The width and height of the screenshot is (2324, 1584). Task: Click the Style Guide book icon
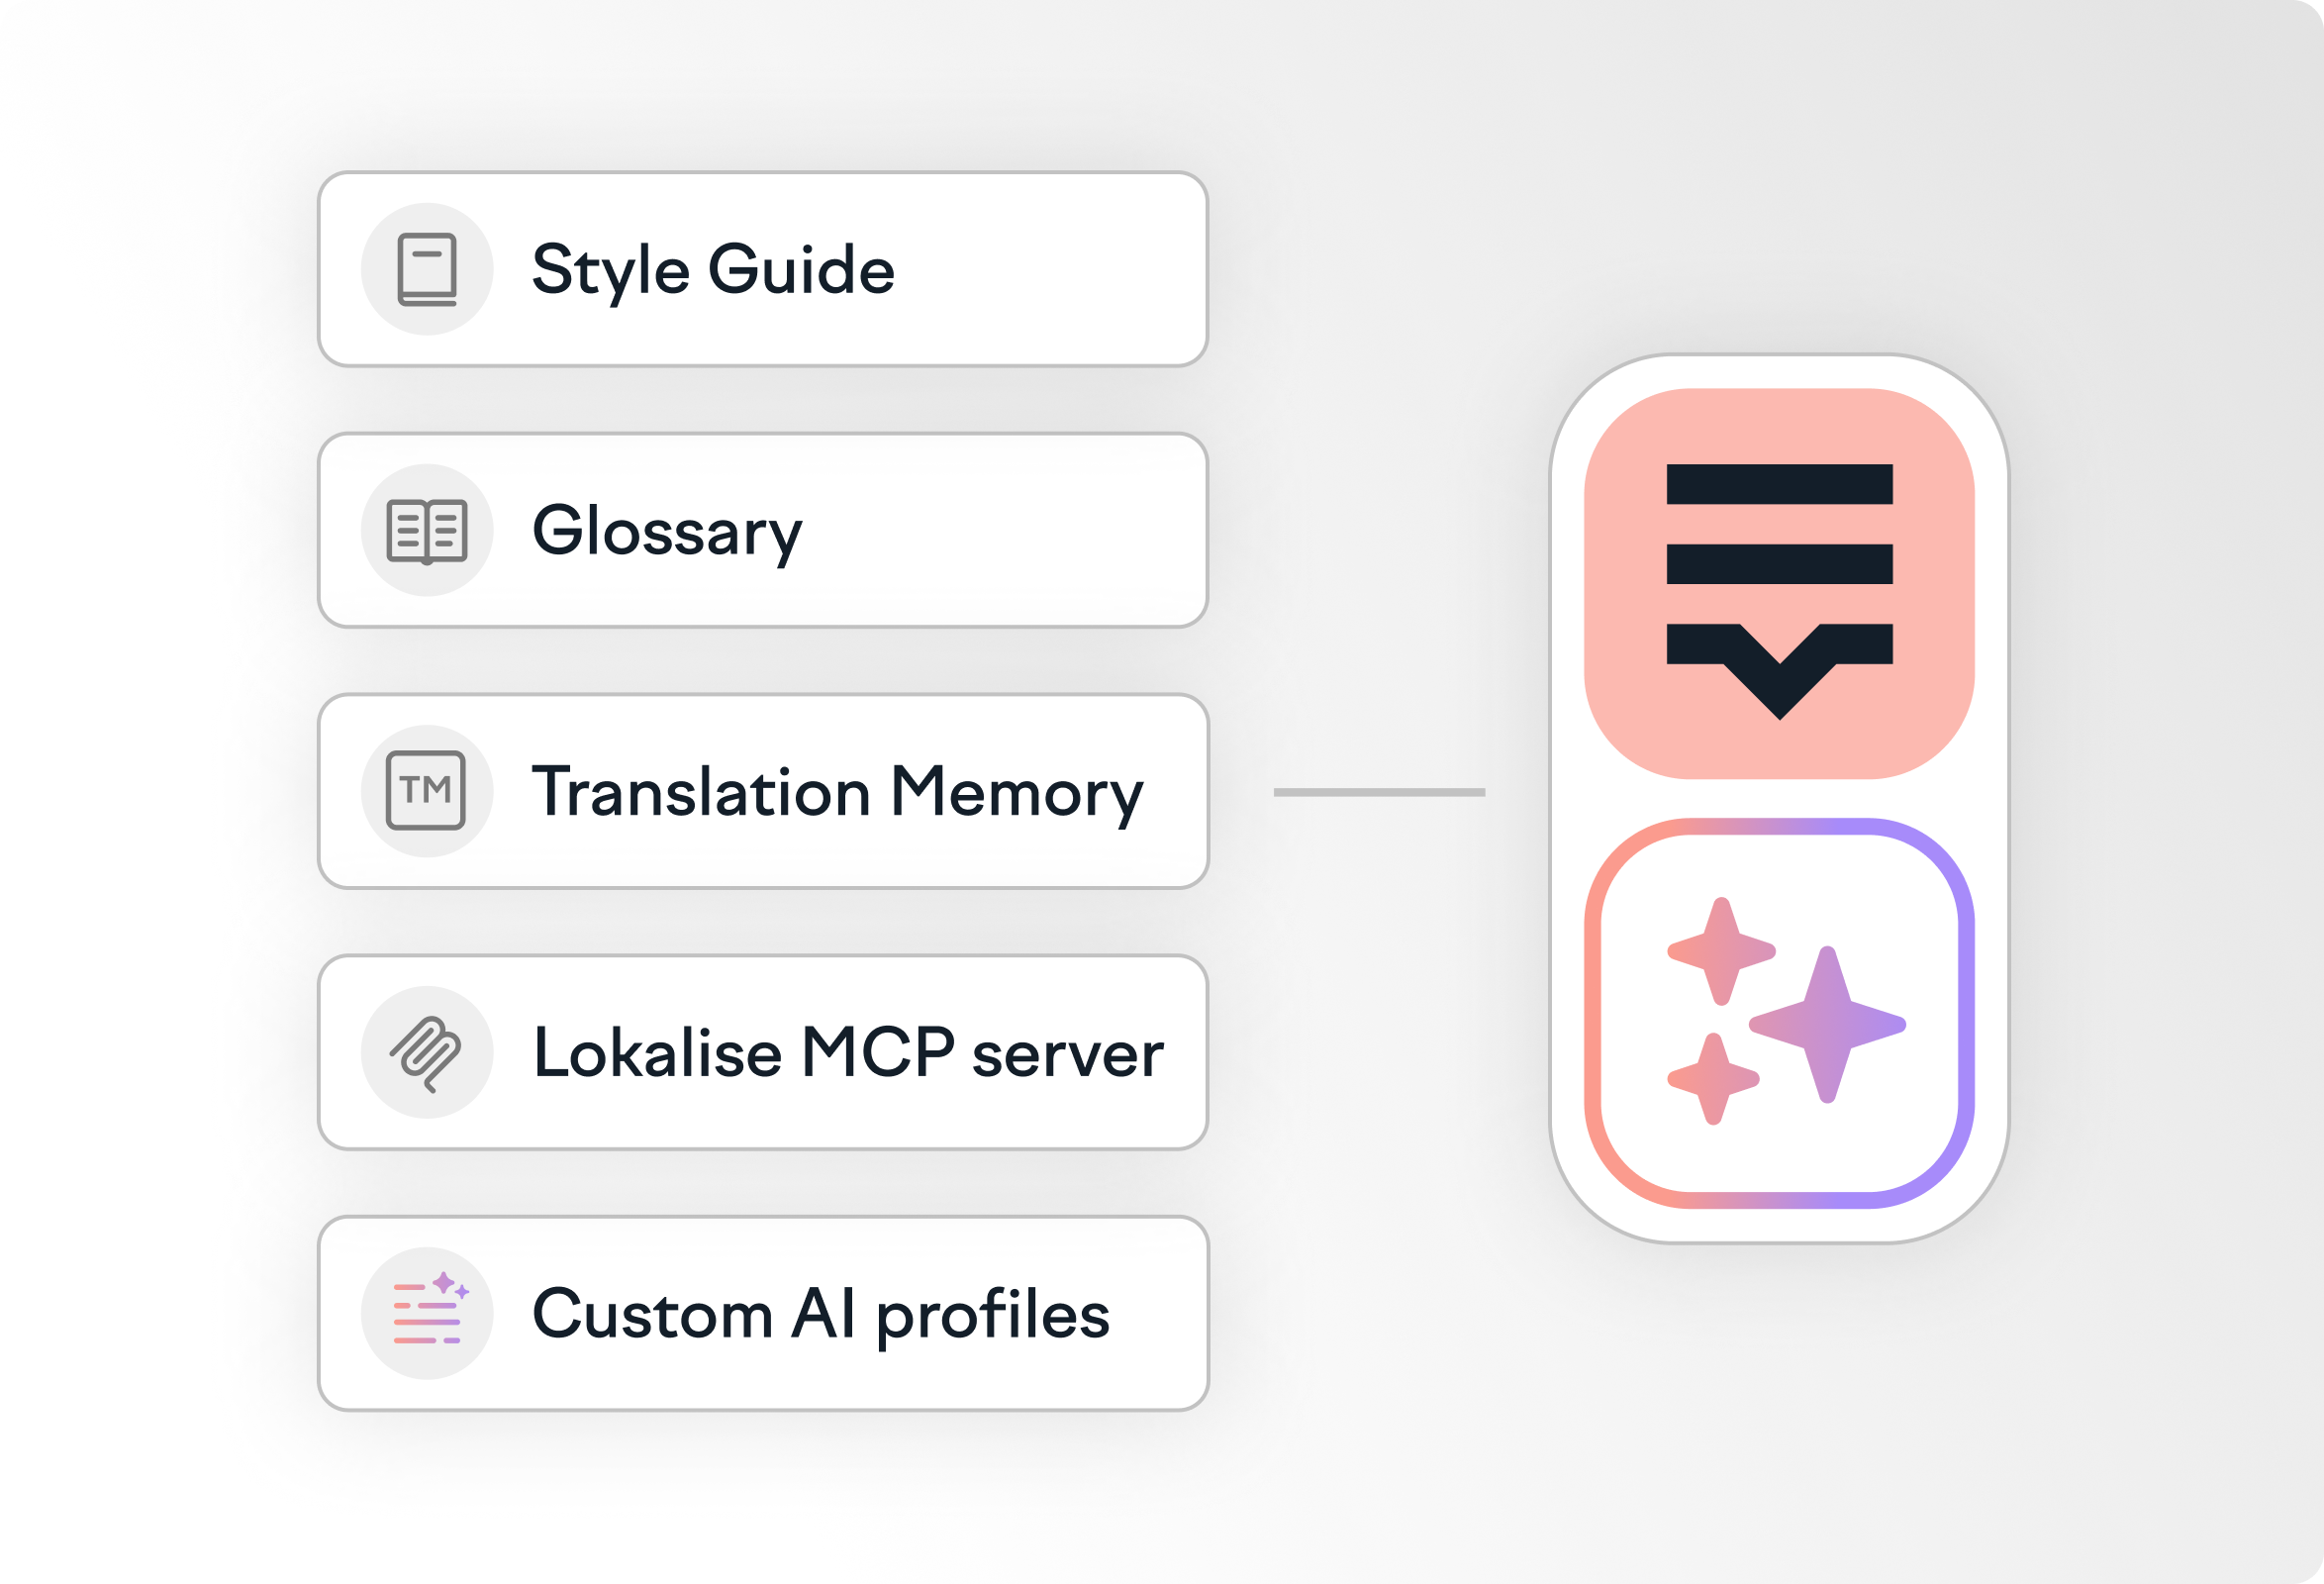[x=427, y=267]
